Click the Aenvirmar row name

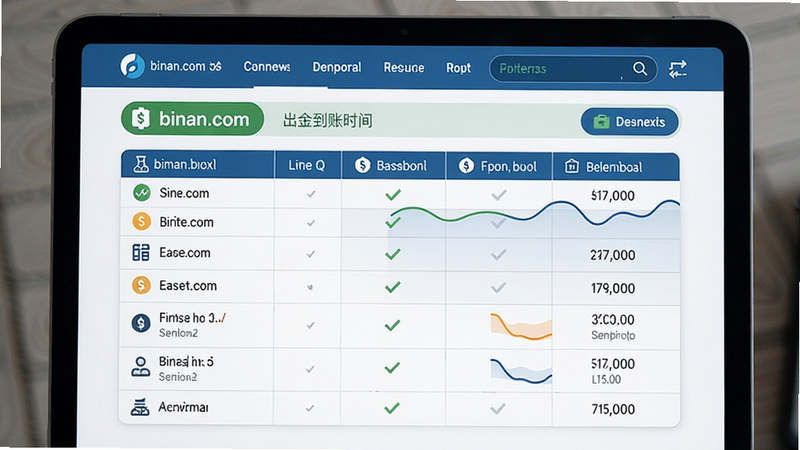[x=183, y=407]
